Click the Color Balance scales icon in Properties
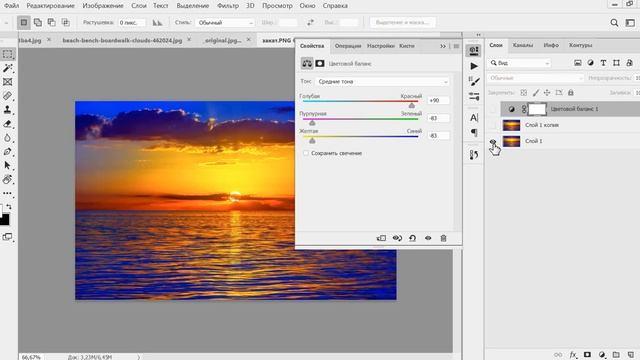This screenshot has width=640, height=360. (x=307, y=63)
